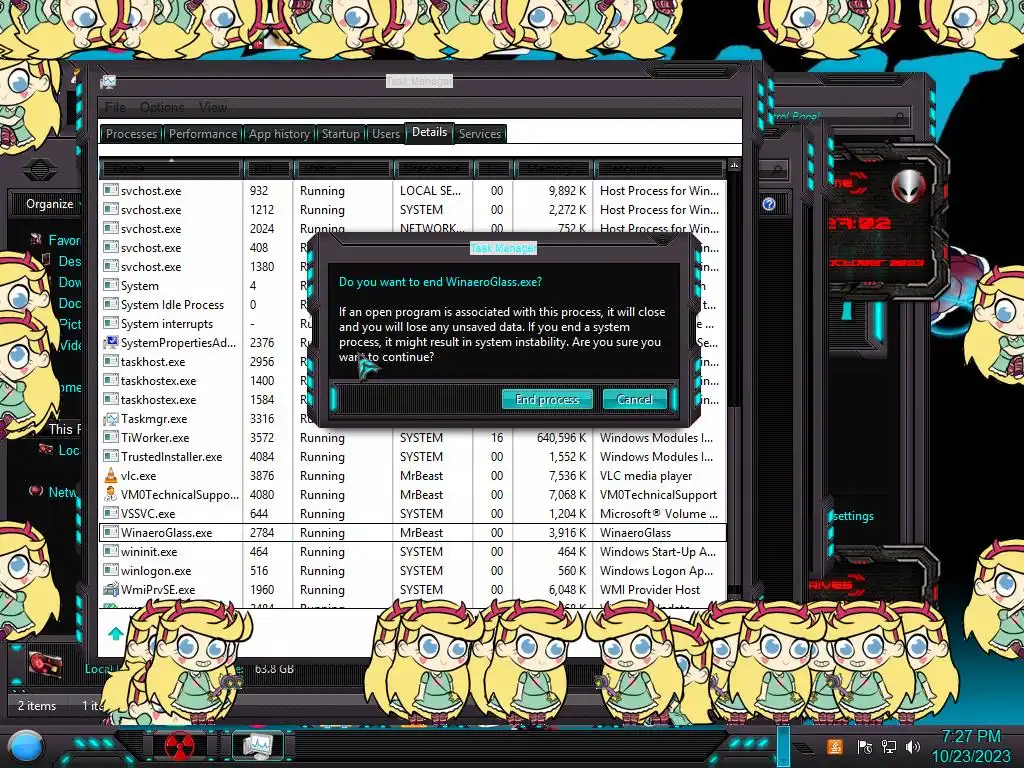Click the volume speaker tray icon
This screenshot has width=1024, height=768.
click(913, 746)
